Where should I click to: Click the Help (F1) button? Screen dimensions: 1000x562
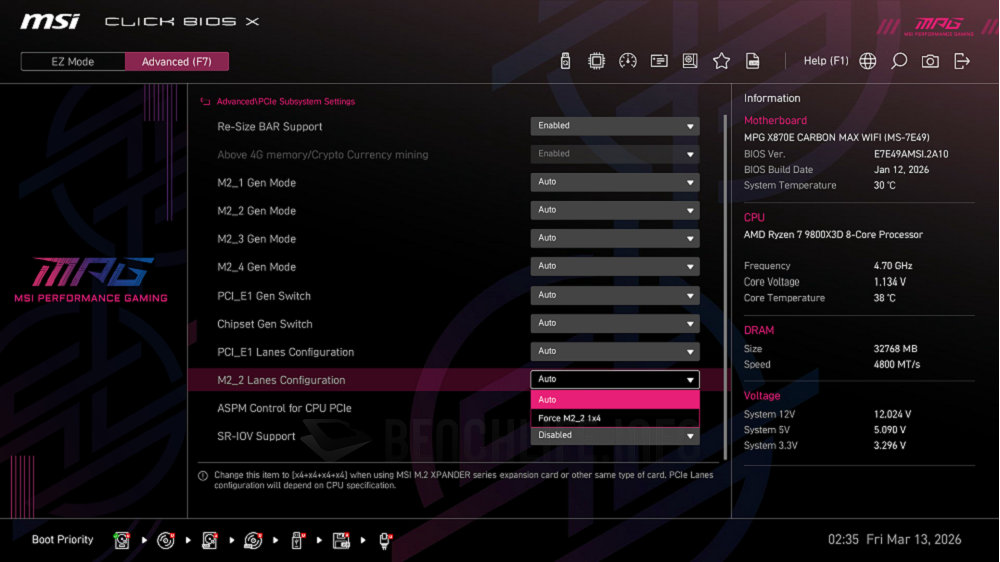click(825, 61)
